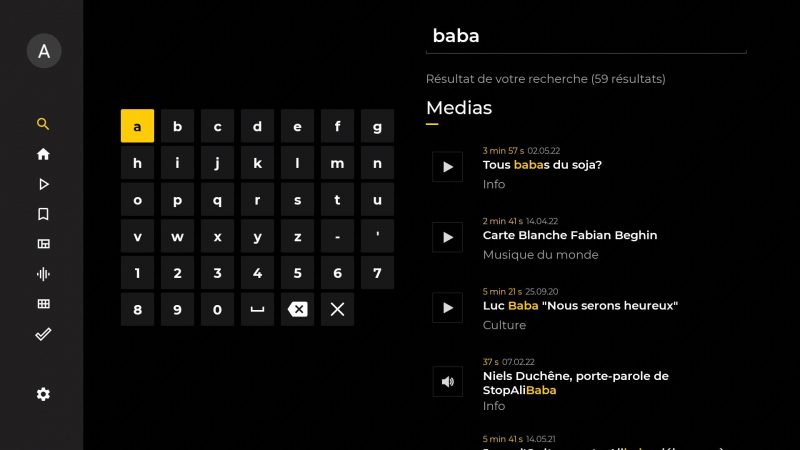Viewport: 800px width, 450px height.
Task: Open the user profile avatar "A"
Action: [x=43, y=51]
